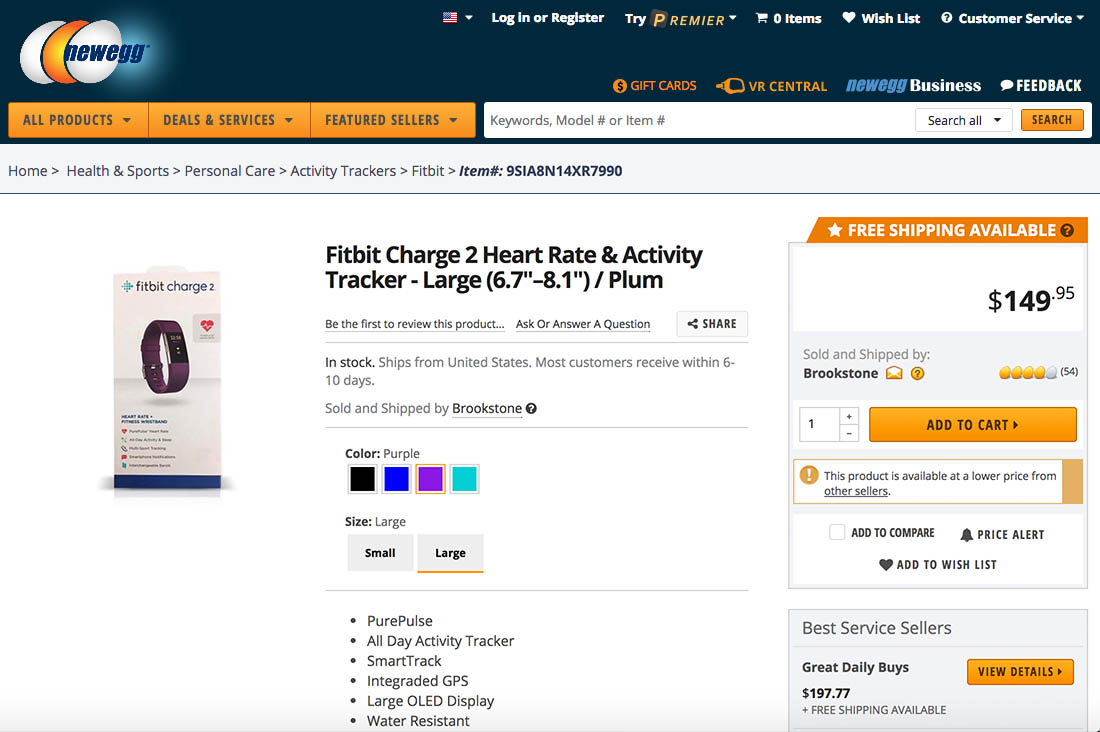Expand the country flag selector
The height and width of the screenshot is (732, 1100).
point(457,18)
